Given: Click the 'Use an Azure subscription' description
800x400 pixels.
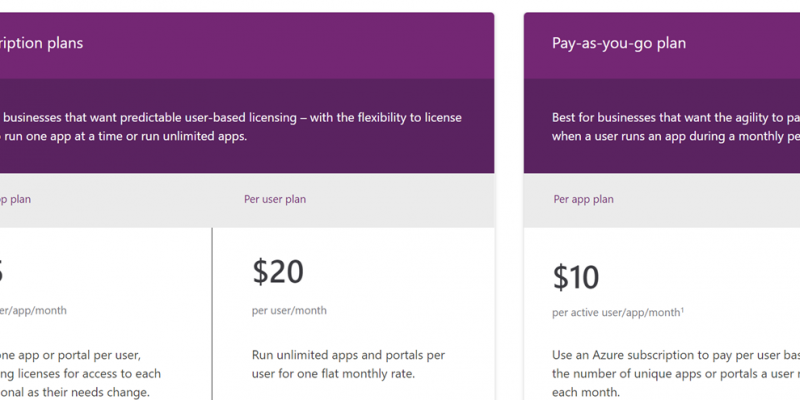Looking at the screenshot, I should click(676, 373).
